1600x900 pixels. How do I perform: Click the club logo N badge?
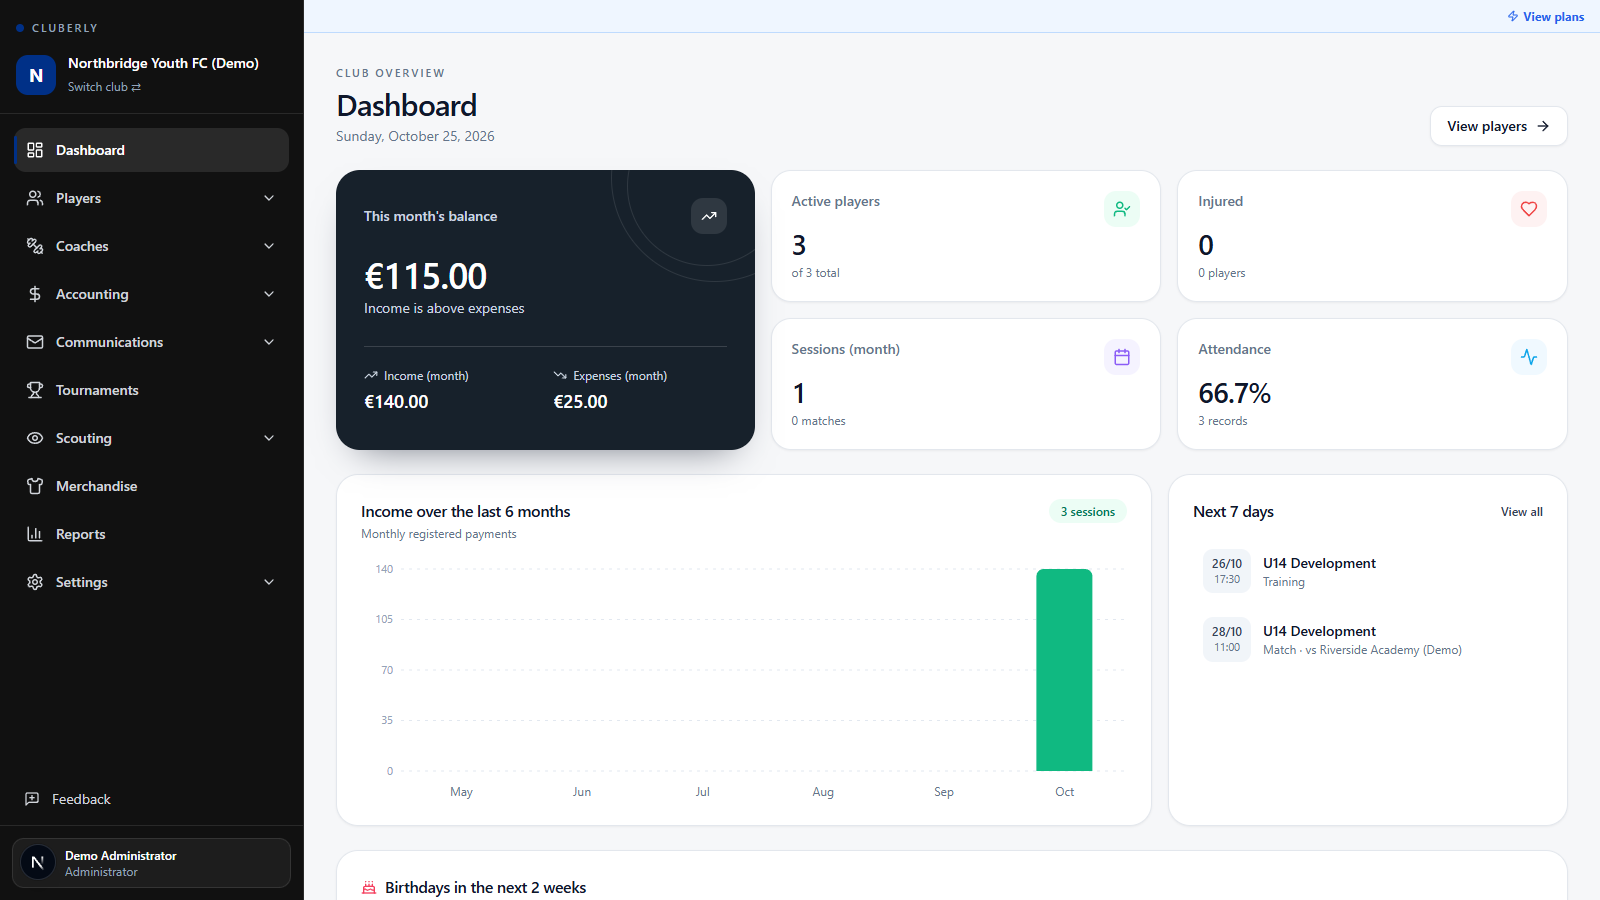pyautogui.click(x=36, y=75)
